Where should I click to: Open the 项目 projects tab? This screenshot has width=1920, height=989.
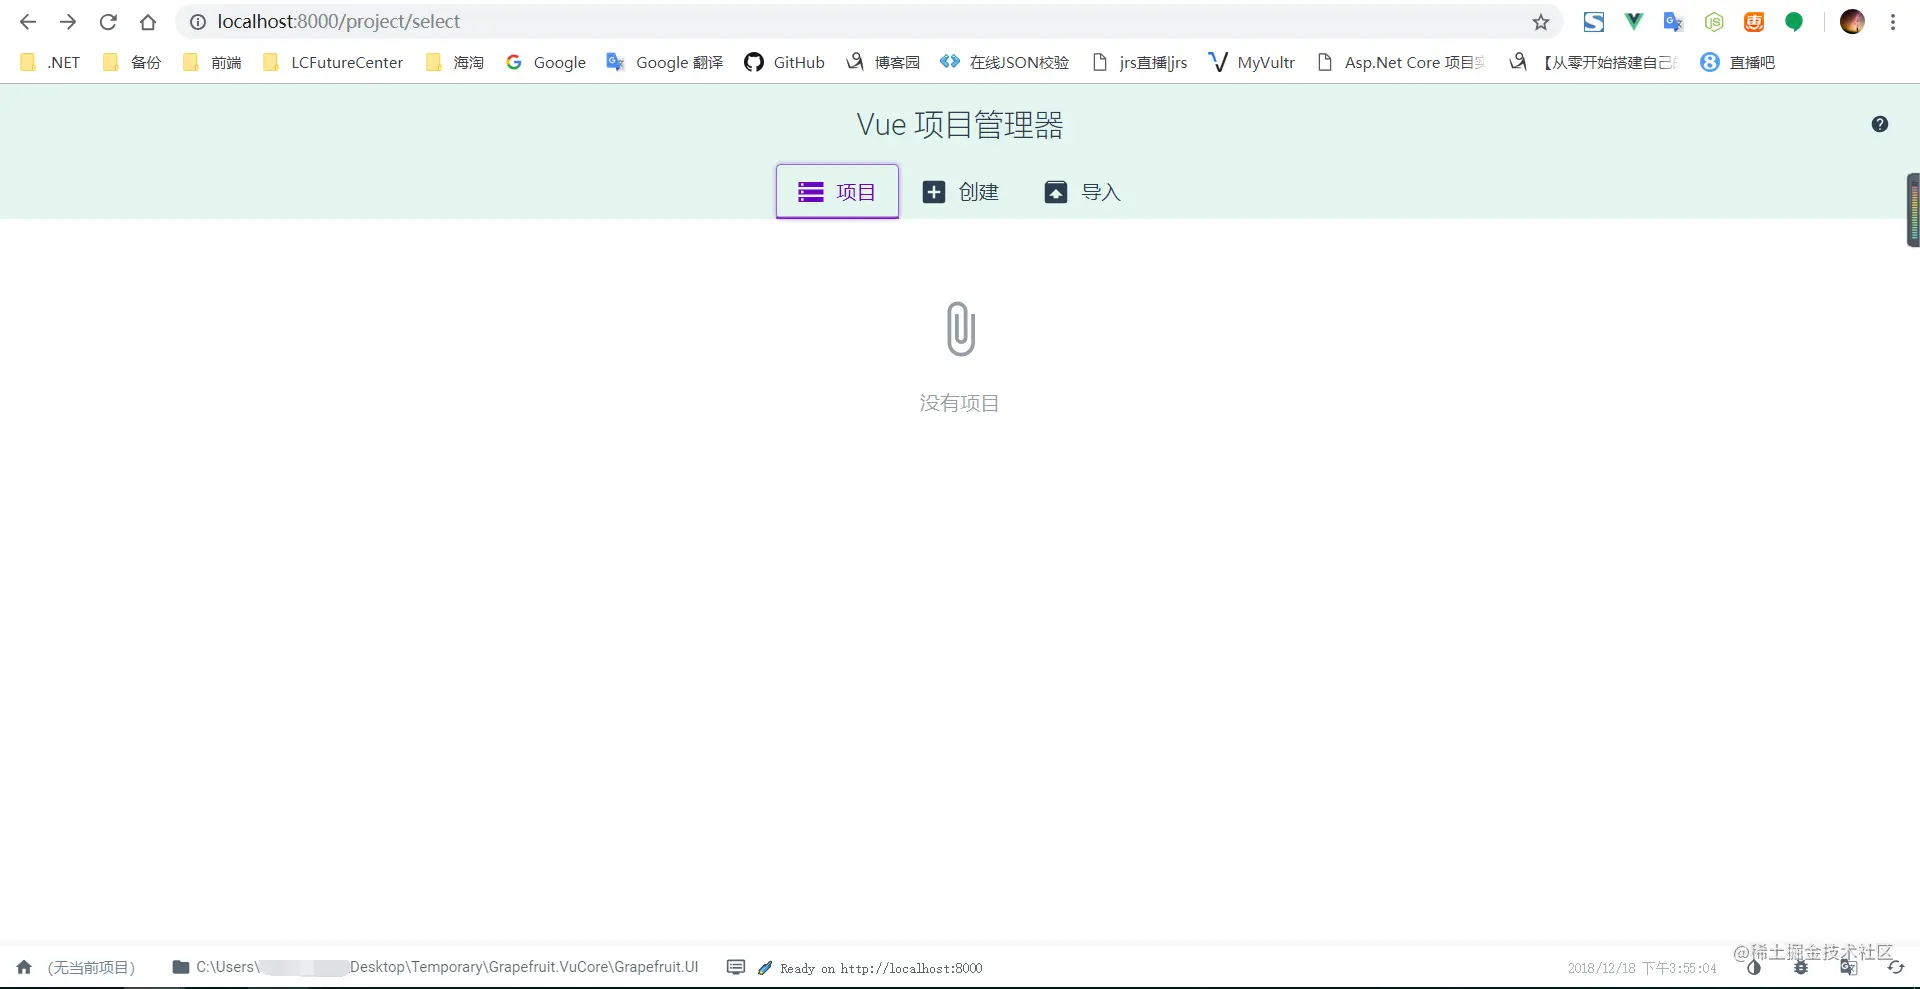pos(837,191)
